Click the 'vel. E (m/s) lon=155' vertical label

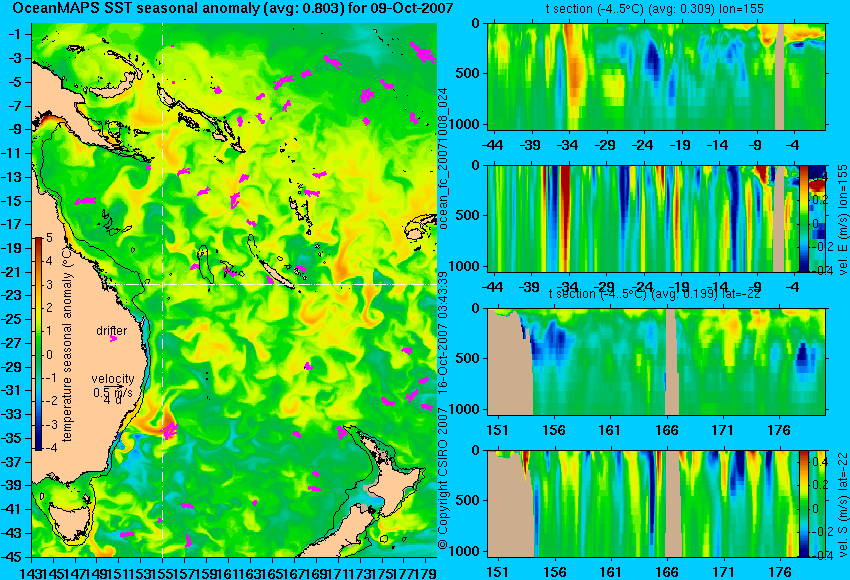(842, 220)
